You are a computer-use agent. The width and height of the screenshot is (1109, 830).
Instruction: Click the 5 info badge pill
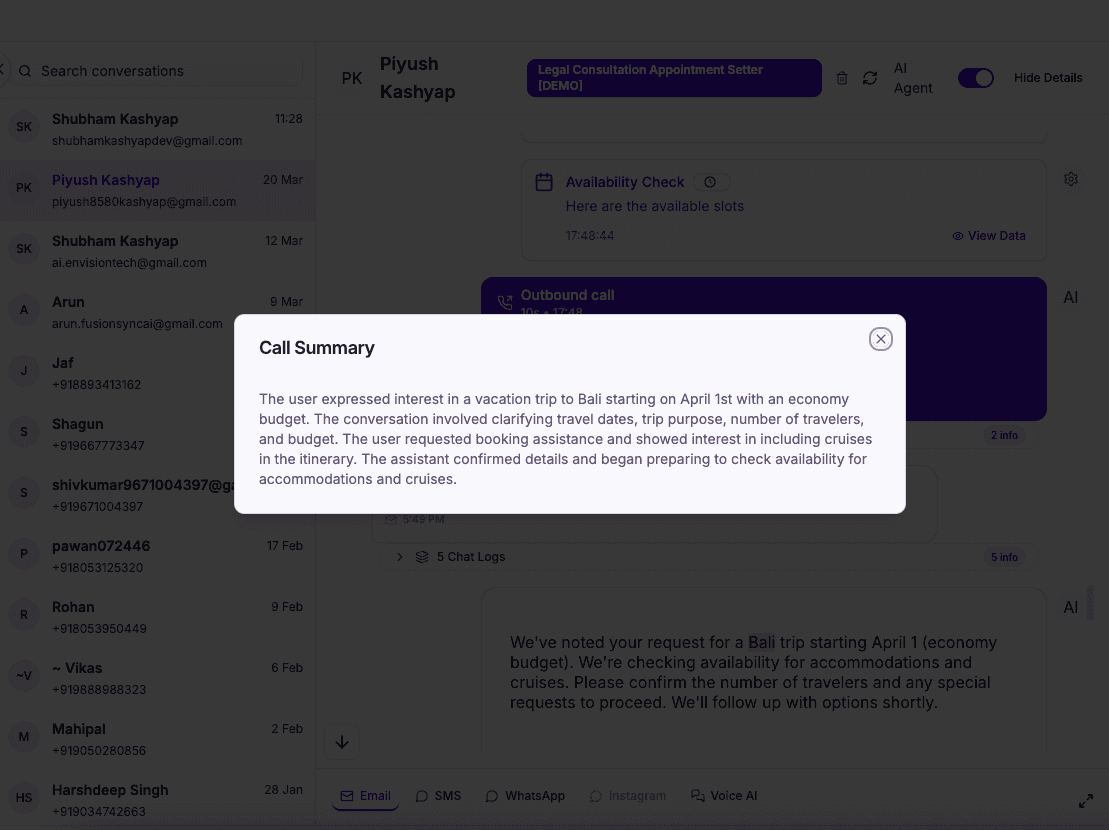tap(1004, 557)
